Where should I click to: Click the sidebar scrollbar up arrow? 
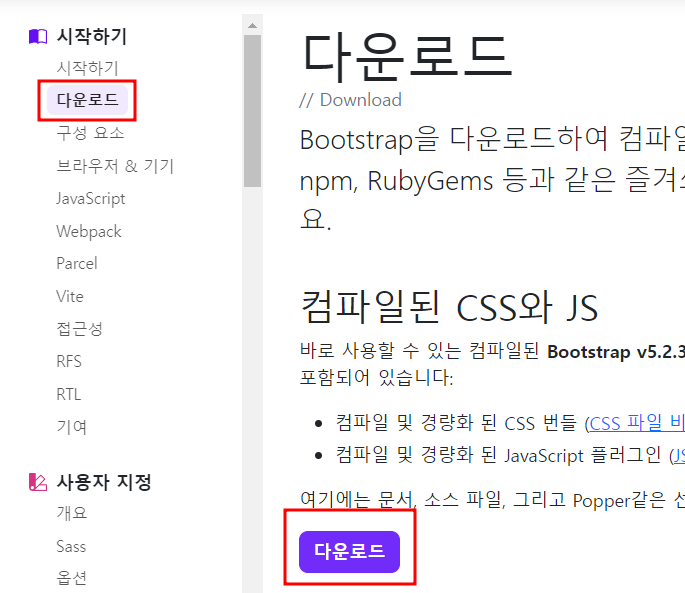click(x=253, y=25)
